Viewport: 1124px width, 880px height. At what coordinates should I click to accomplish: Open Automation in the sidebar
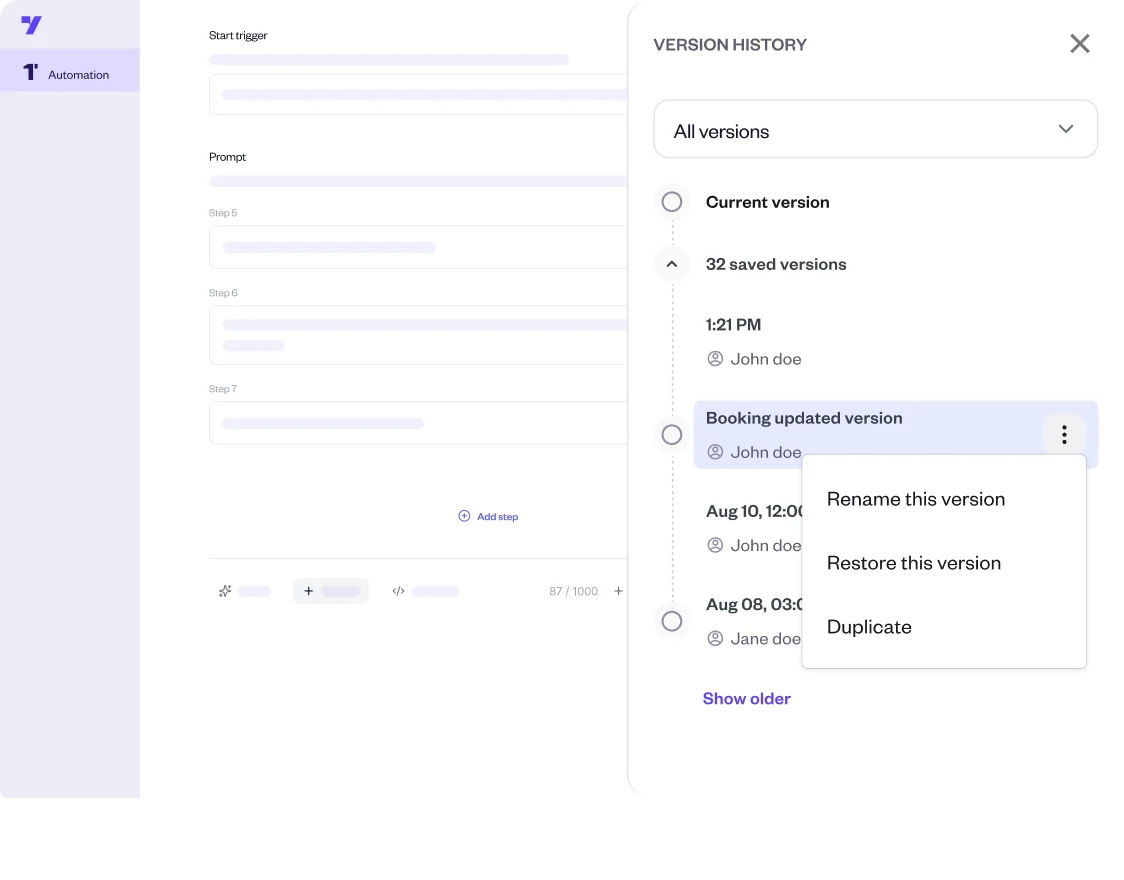[69, 74]
